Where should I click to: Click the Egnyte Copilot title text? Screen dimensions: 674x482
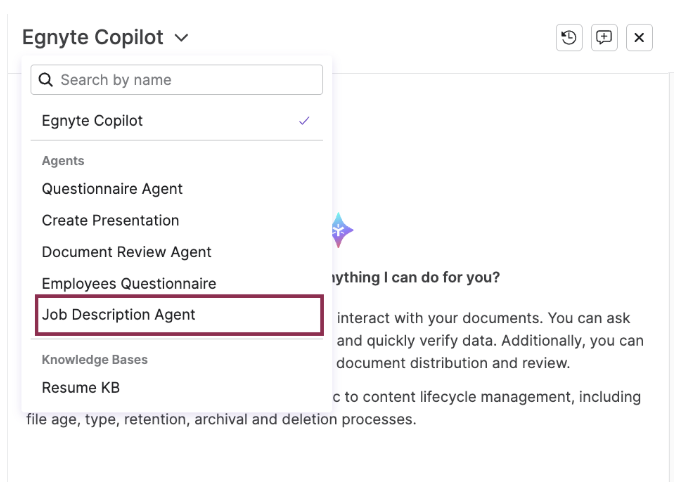tap(93, 37)
